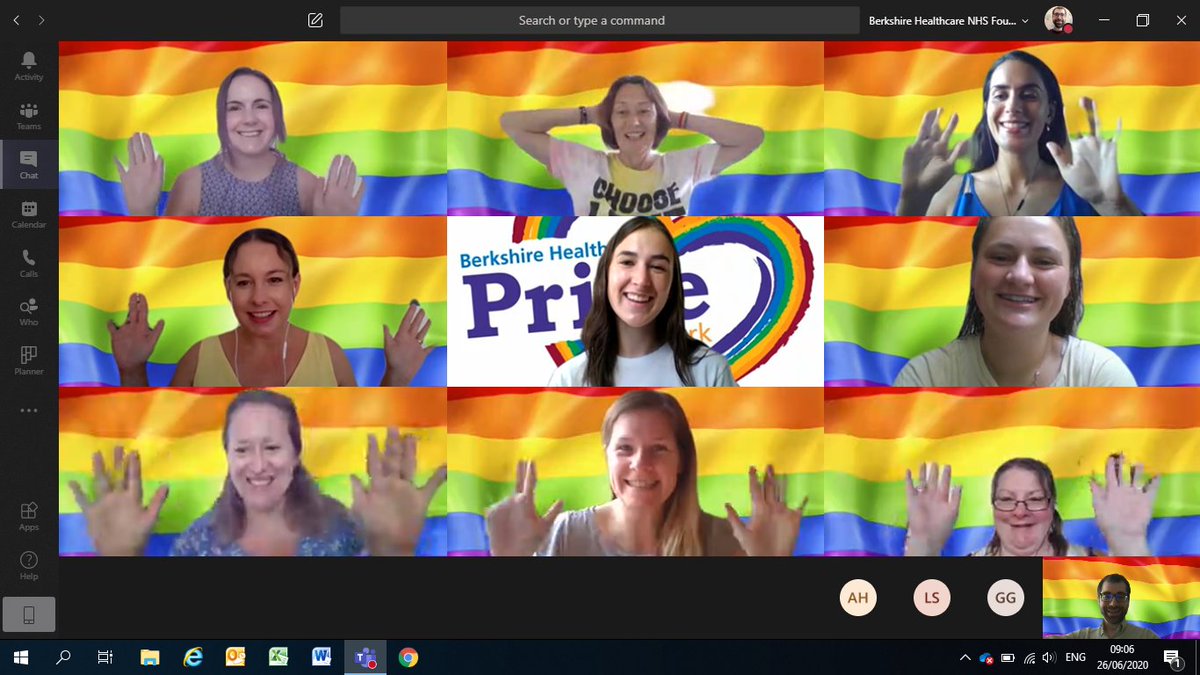Open the Wi-Fi network tray icon
The width and height of the screenshot is (1200, 675).
1029,658
